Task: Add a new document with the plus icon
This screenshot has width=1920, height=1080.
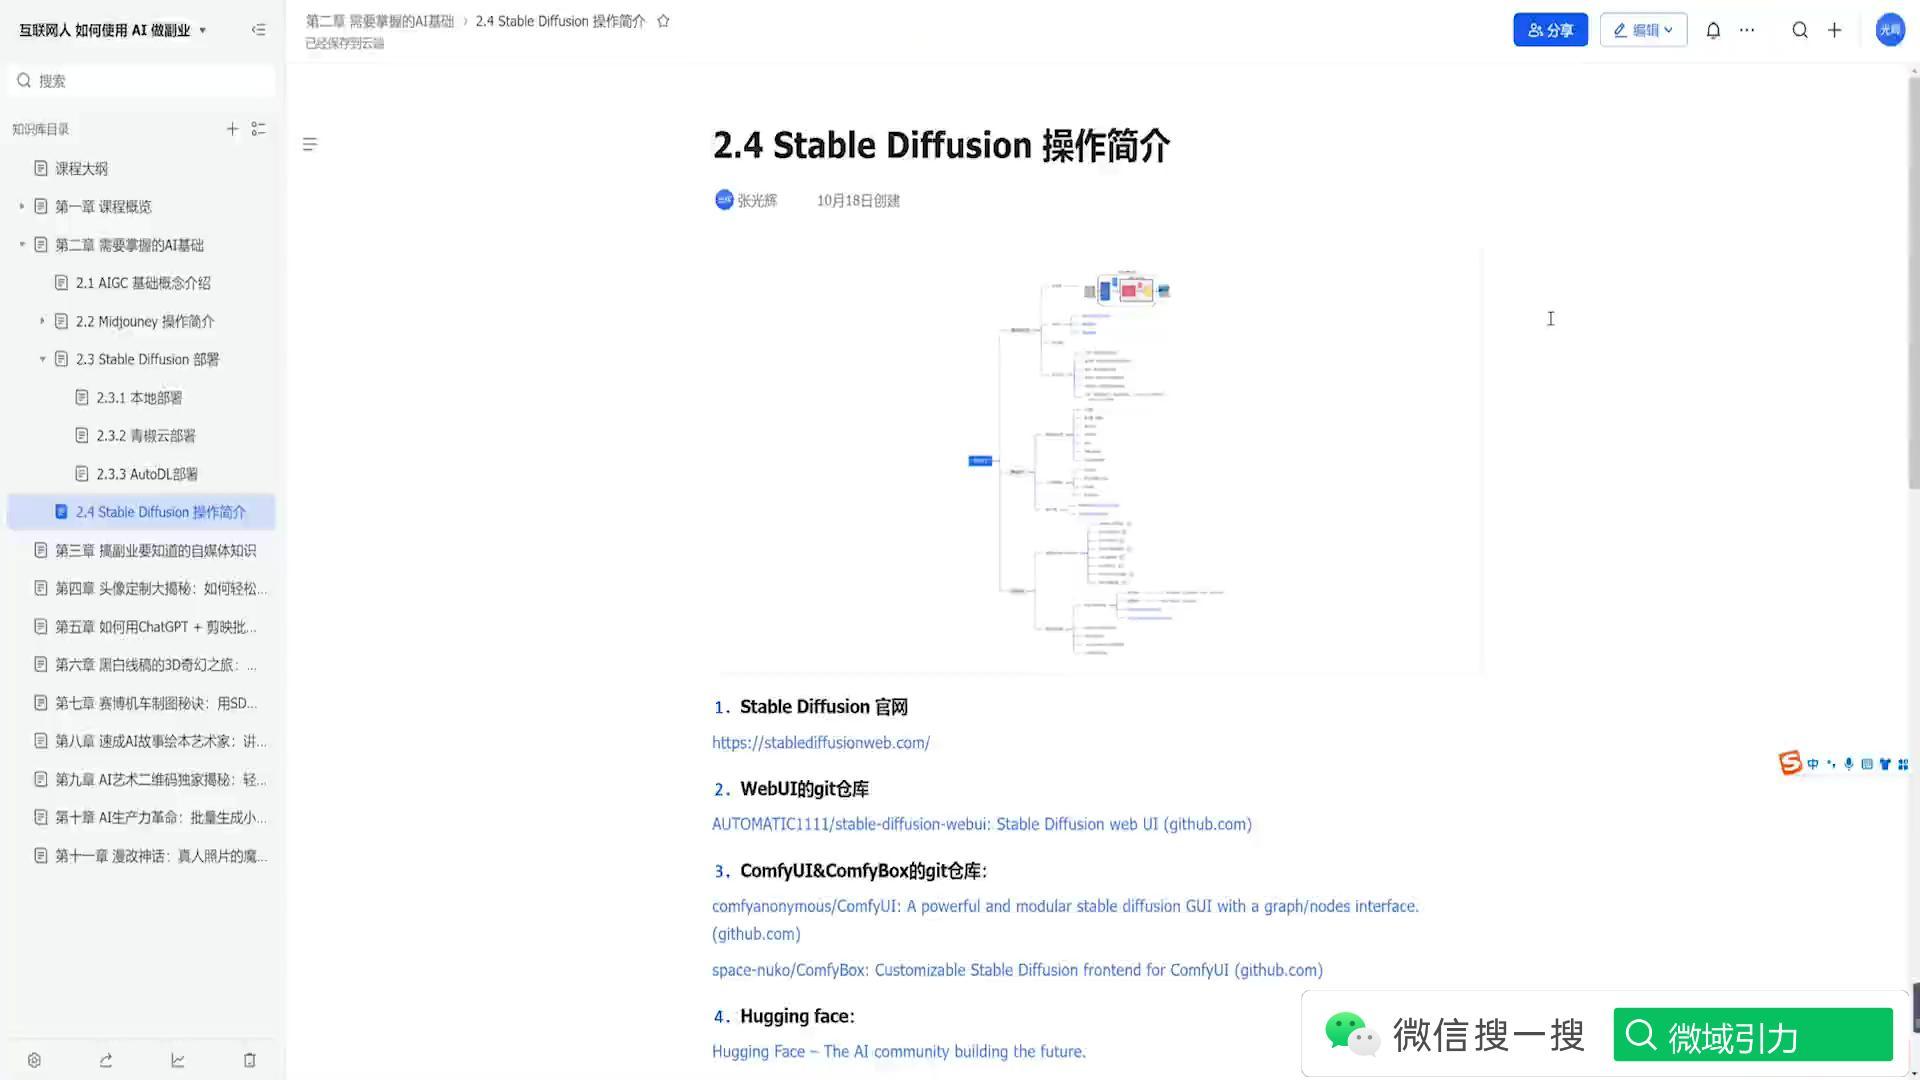Action: coord(232,129)
